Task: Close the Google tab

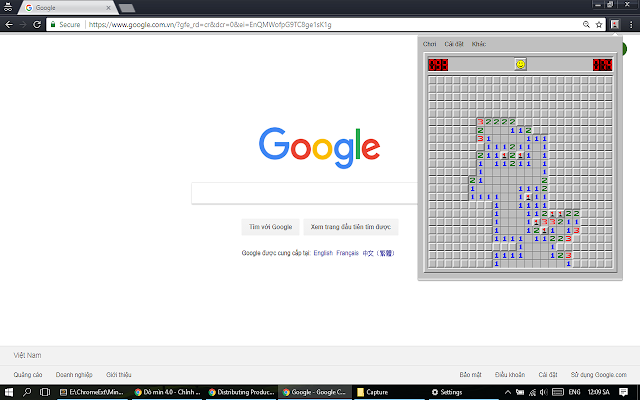Action: tap(108, 8)
